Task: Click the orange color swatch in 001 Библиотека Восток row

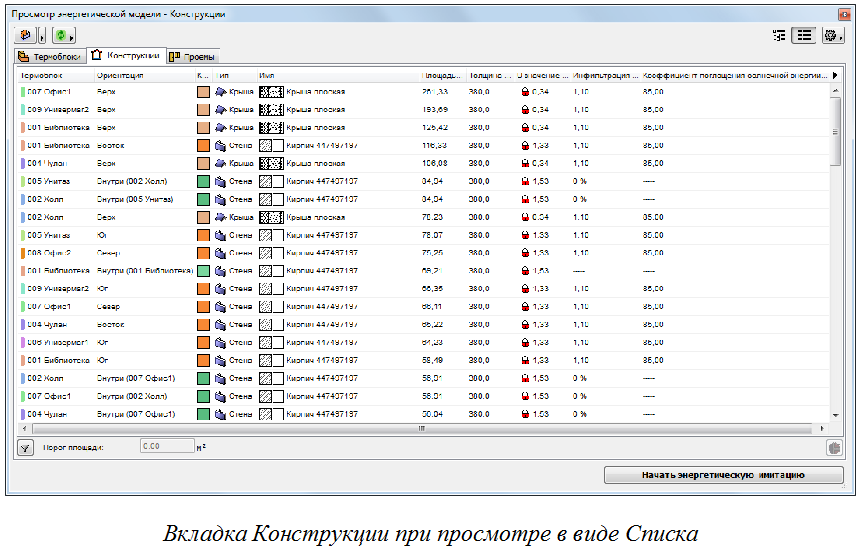Action: pyautogui.click(x=203, y=145)
